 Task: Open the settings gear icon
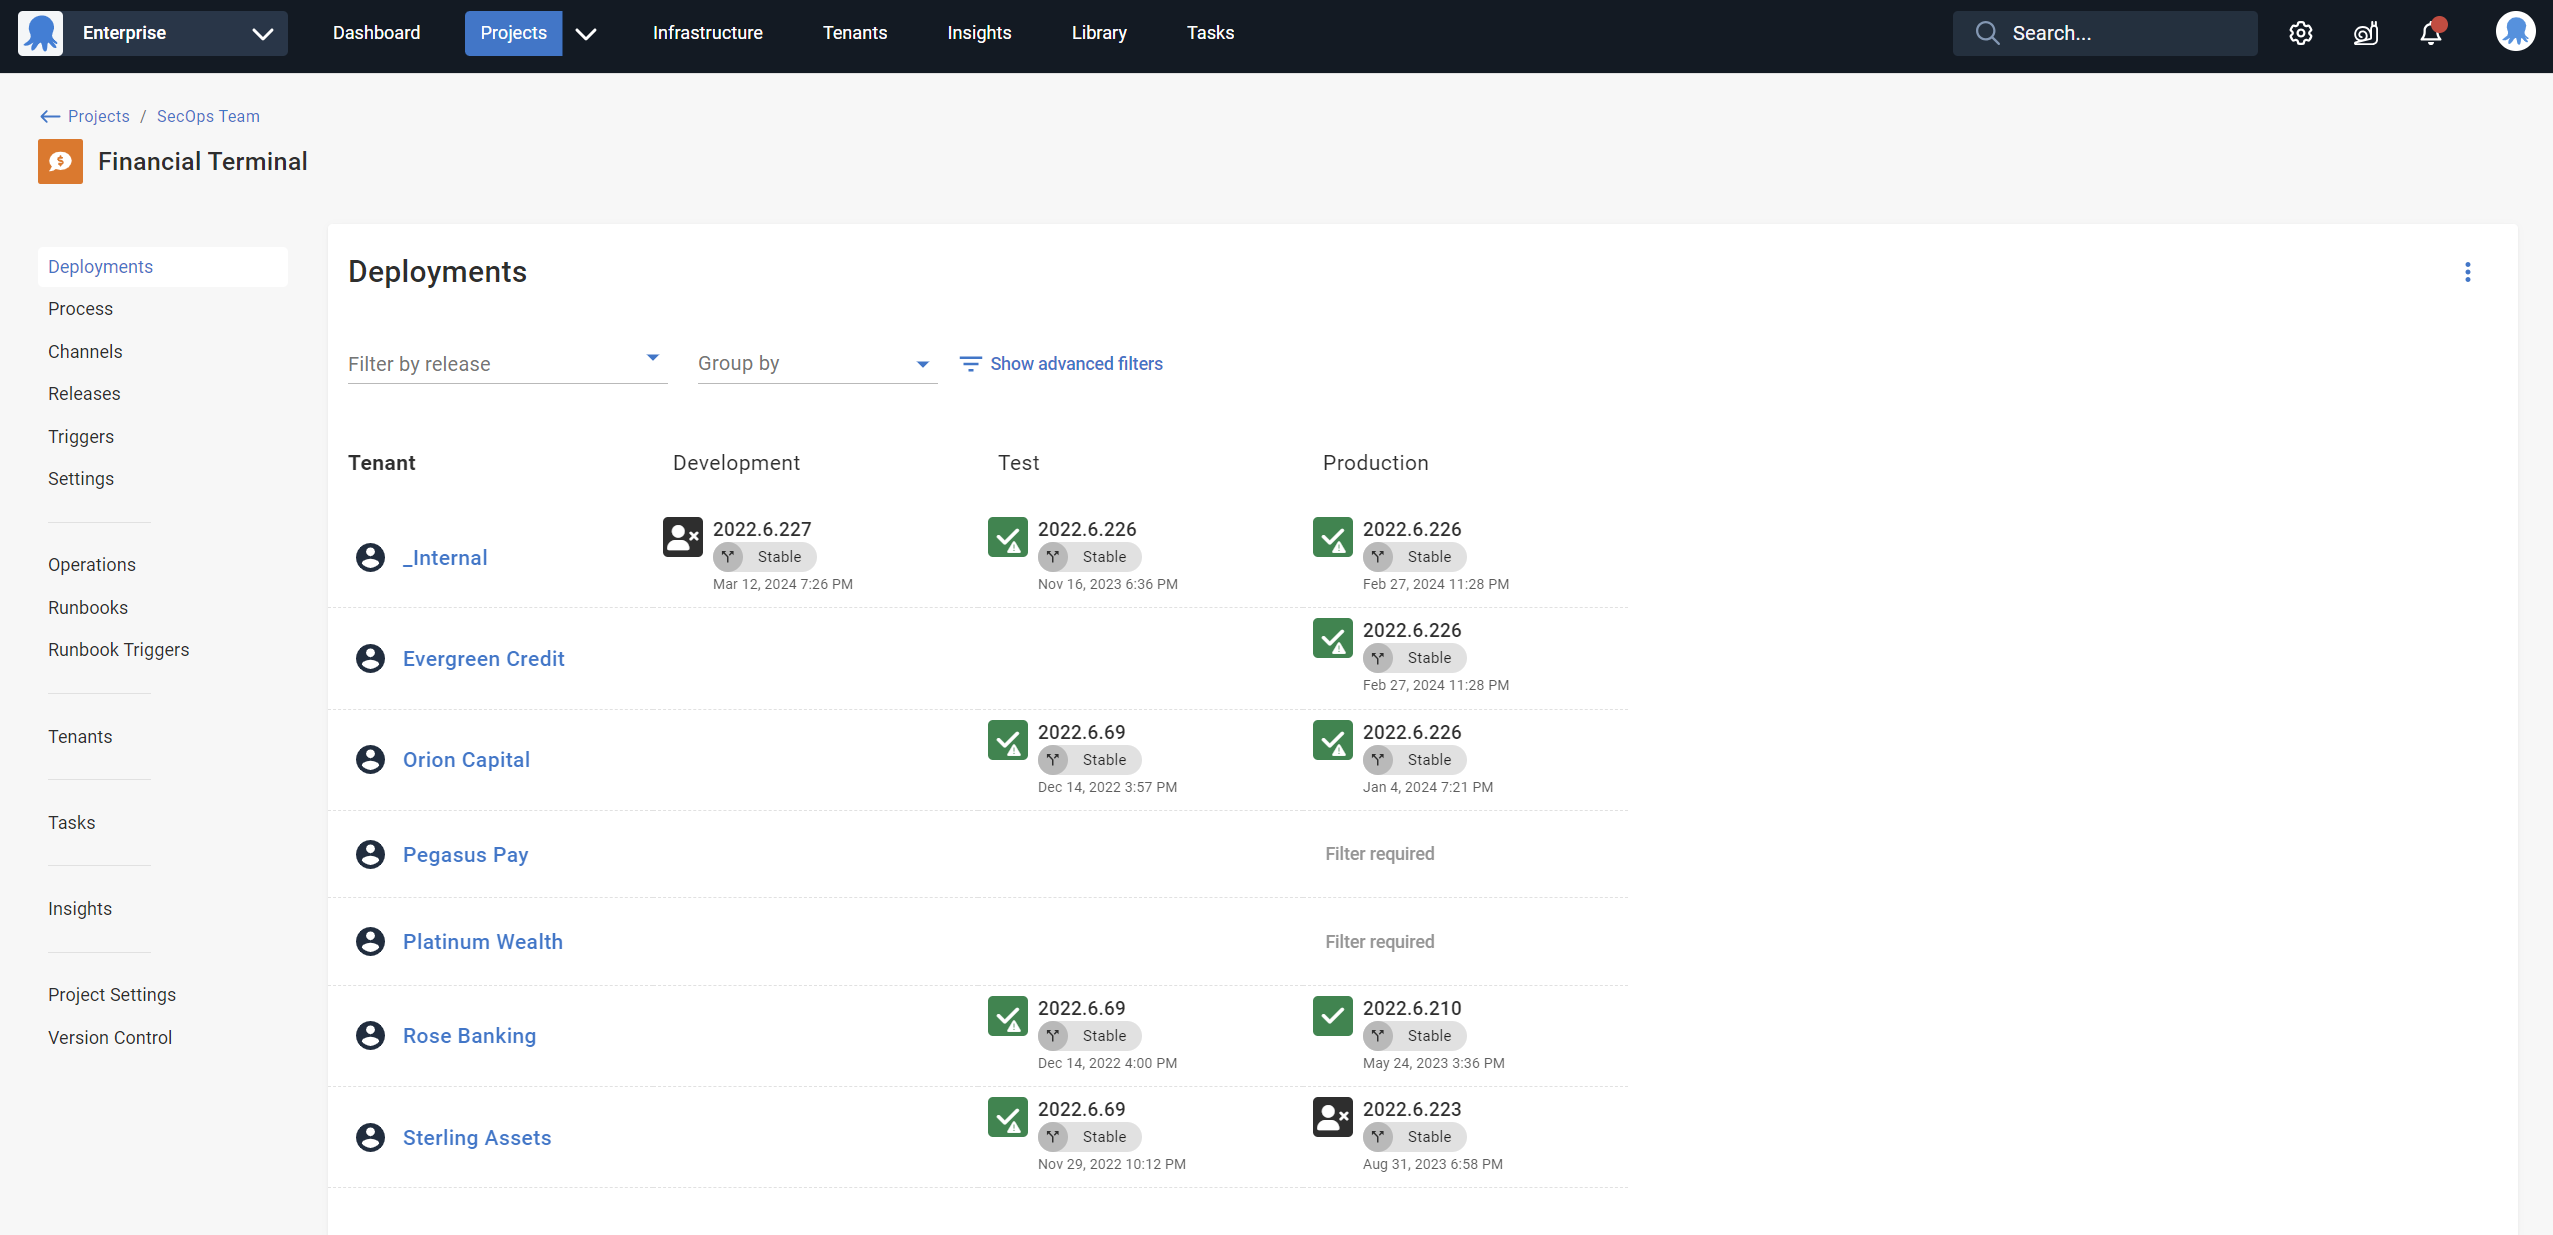click(2300, 33)
